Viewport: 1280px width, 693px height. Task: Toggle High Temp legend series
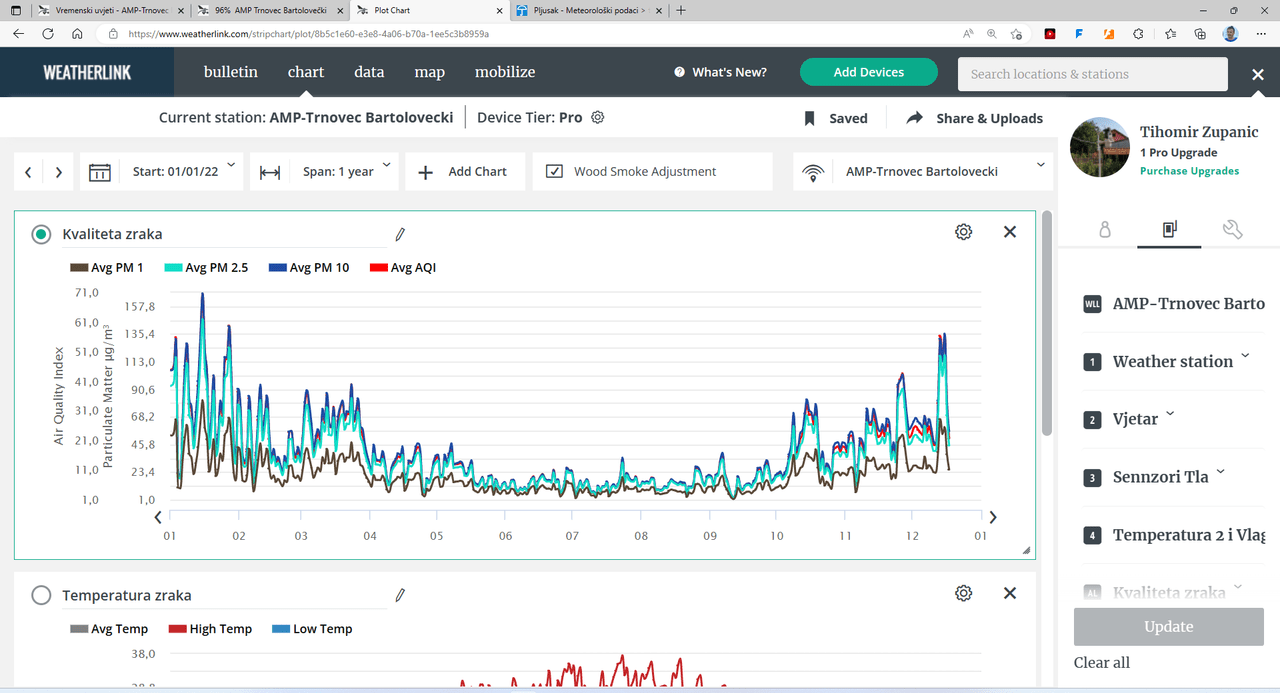pos(210,629)
